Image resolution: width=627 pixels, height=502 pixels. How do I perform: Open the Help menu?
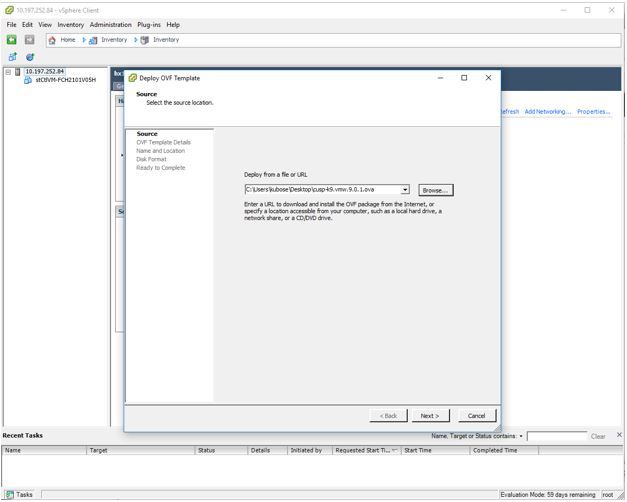pyautogui.click(x=173, y=25)
